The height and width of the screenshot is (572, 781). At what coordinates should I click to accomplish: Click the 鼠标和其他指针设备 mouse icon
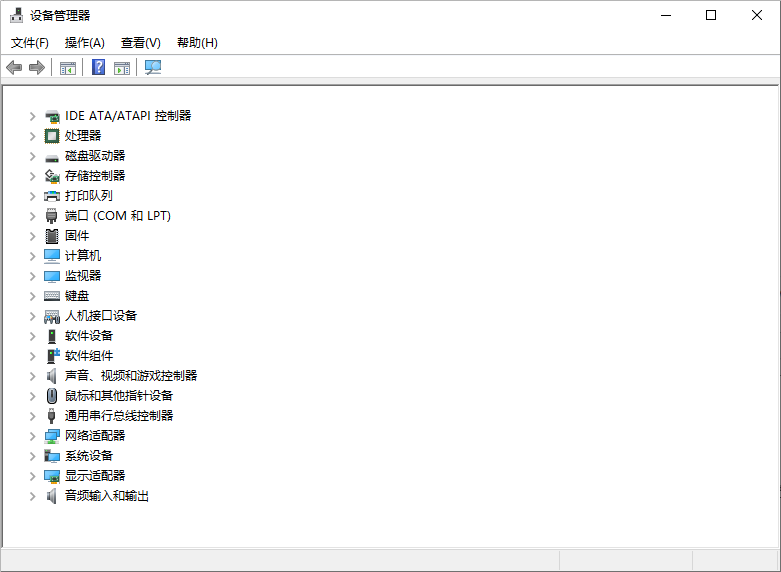[52, 396]
